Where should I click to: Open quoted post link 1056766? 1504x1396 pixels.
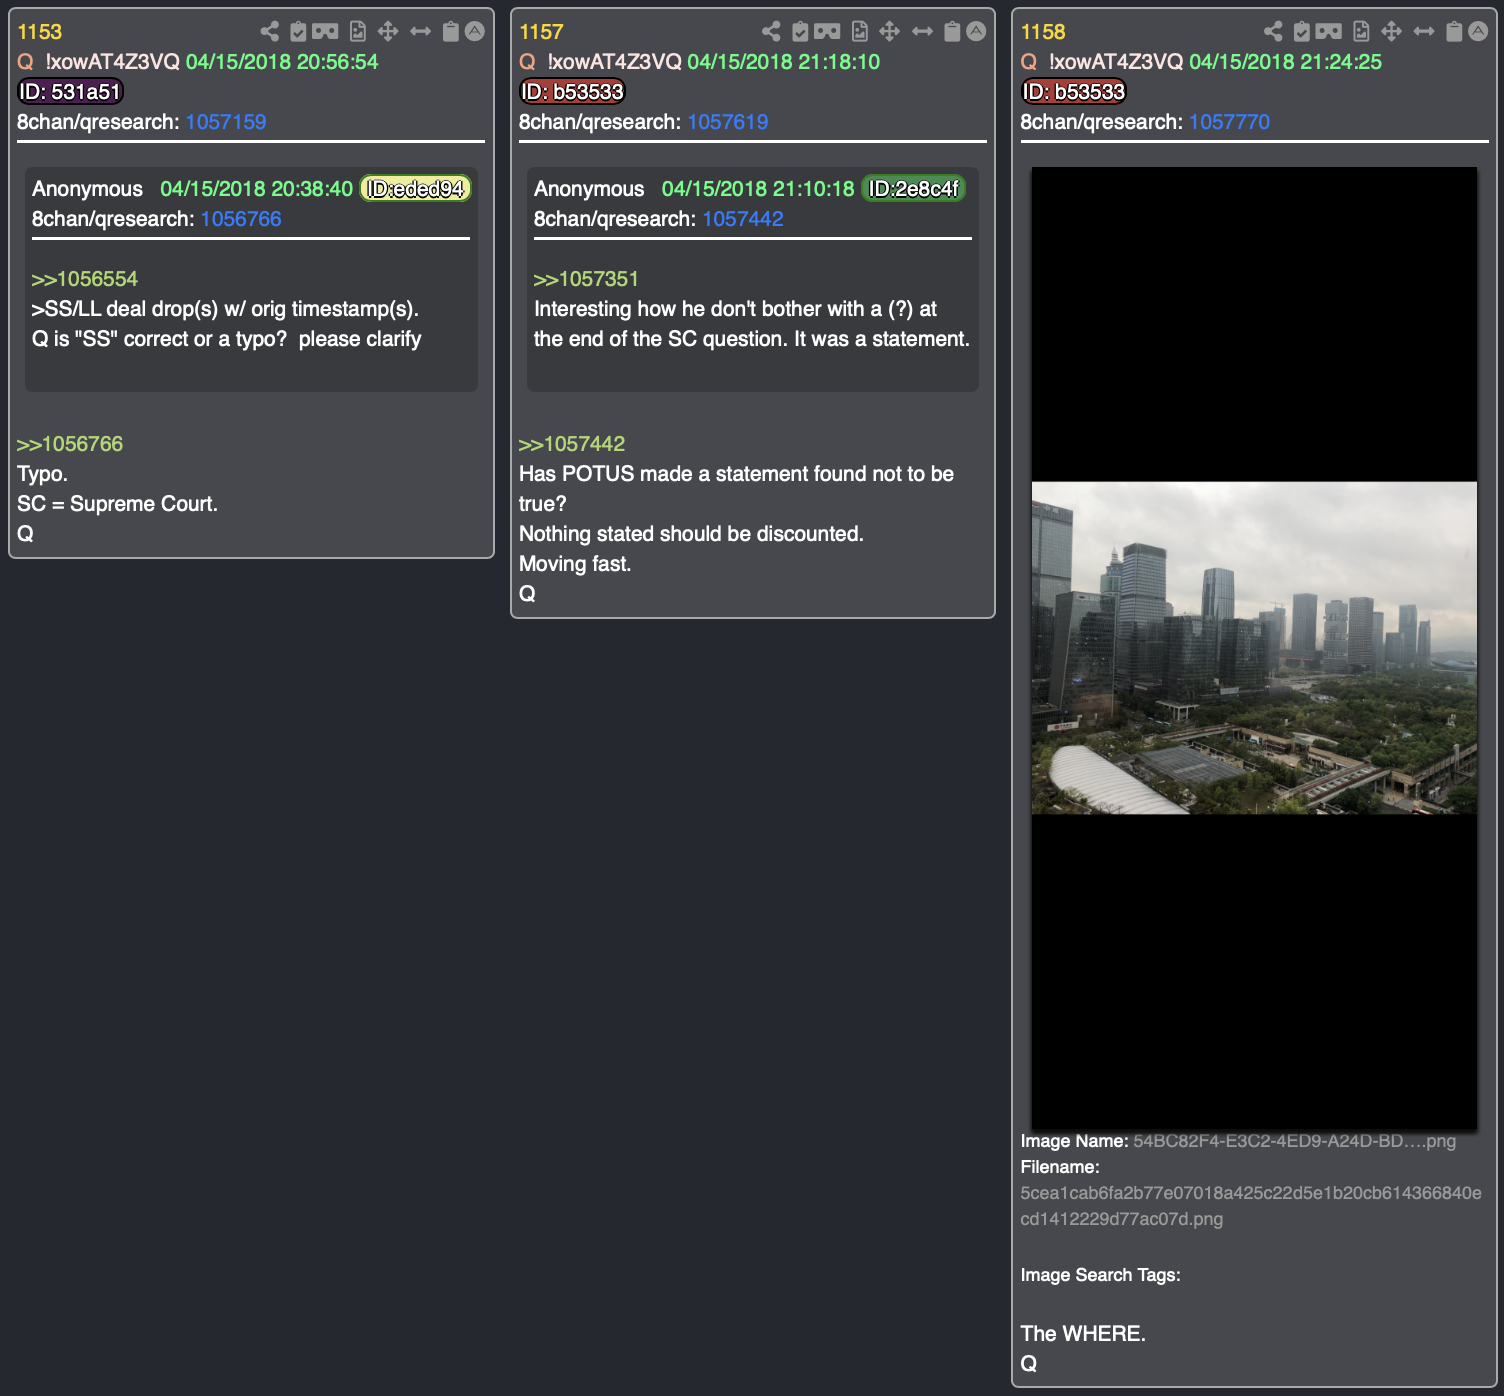[x=241, y=219]
